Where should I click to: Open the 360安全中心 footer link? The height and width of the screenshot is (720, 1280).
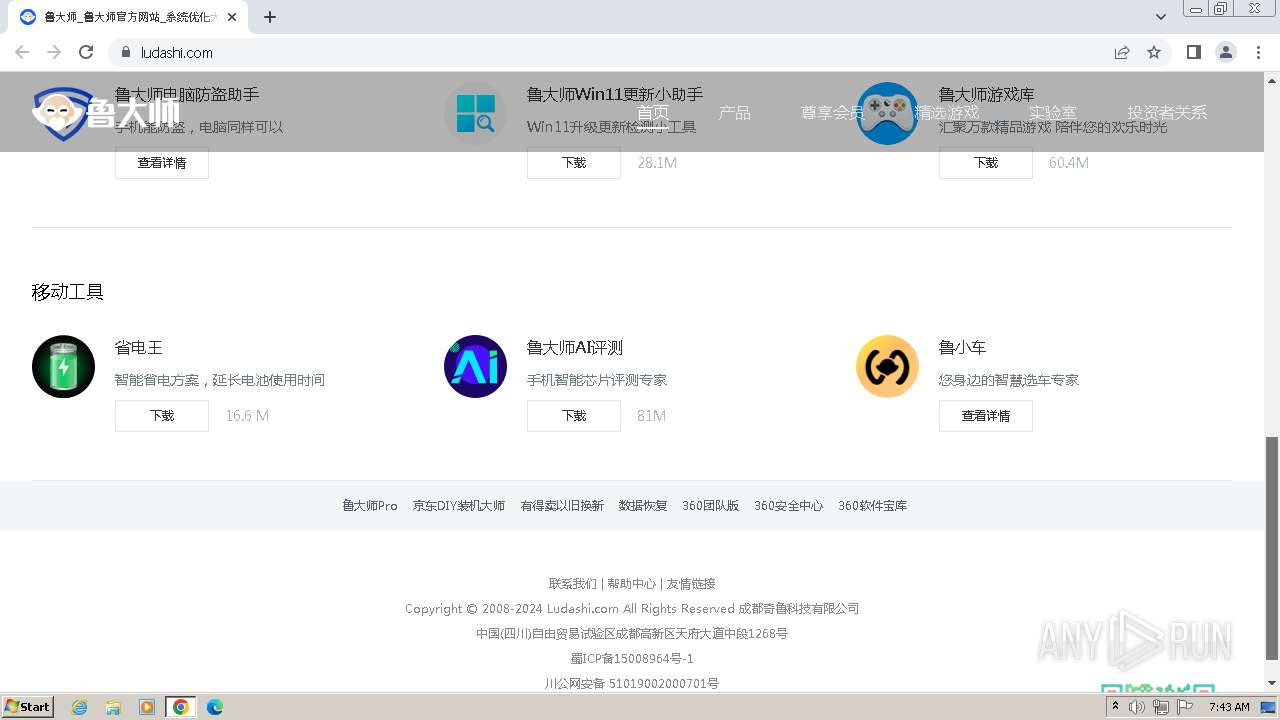(789, 506)
